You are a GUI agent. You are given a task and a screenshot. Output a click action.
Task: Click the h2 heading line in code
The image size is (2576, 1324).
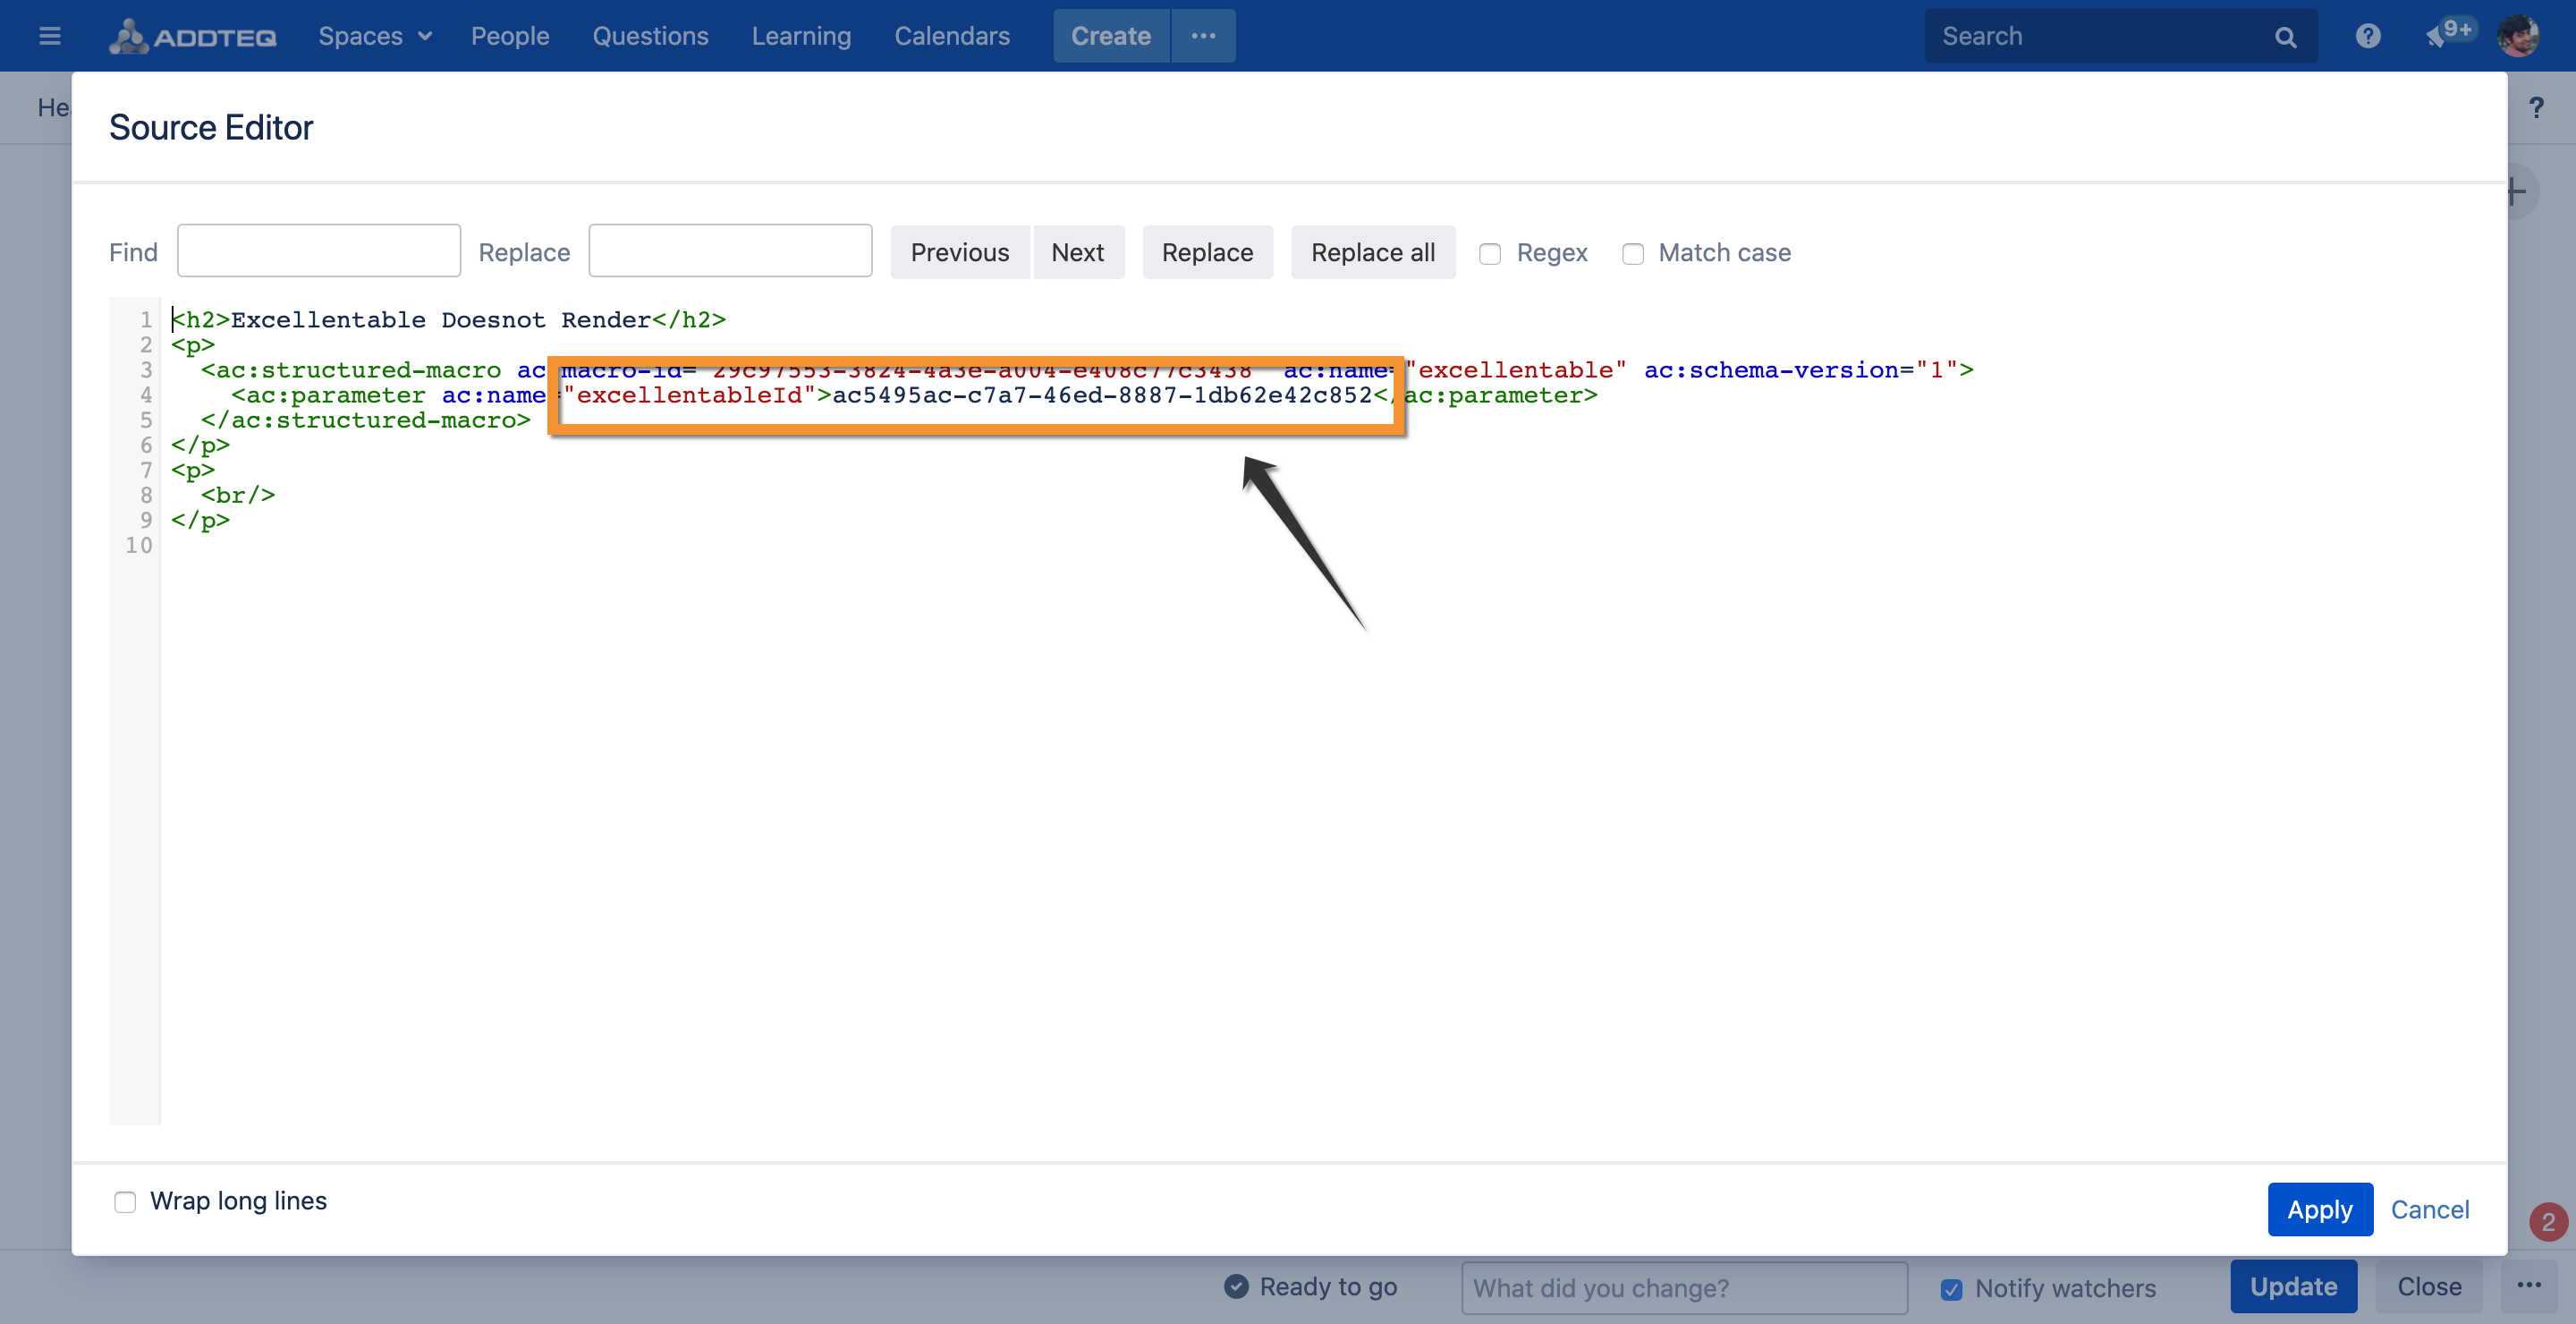coord(448,320)
